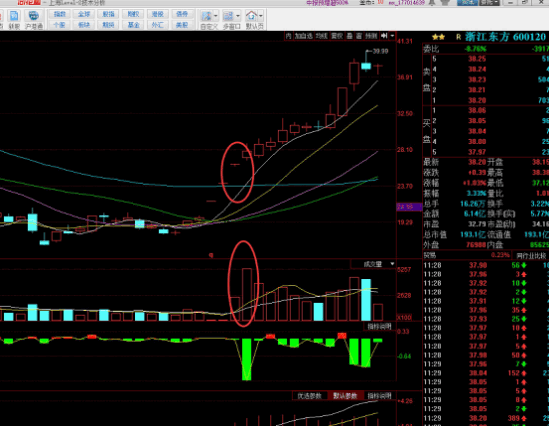Switch to the 优选参数 tab
The height and width of the screenshot is (426, 549).
coord(310,396)
